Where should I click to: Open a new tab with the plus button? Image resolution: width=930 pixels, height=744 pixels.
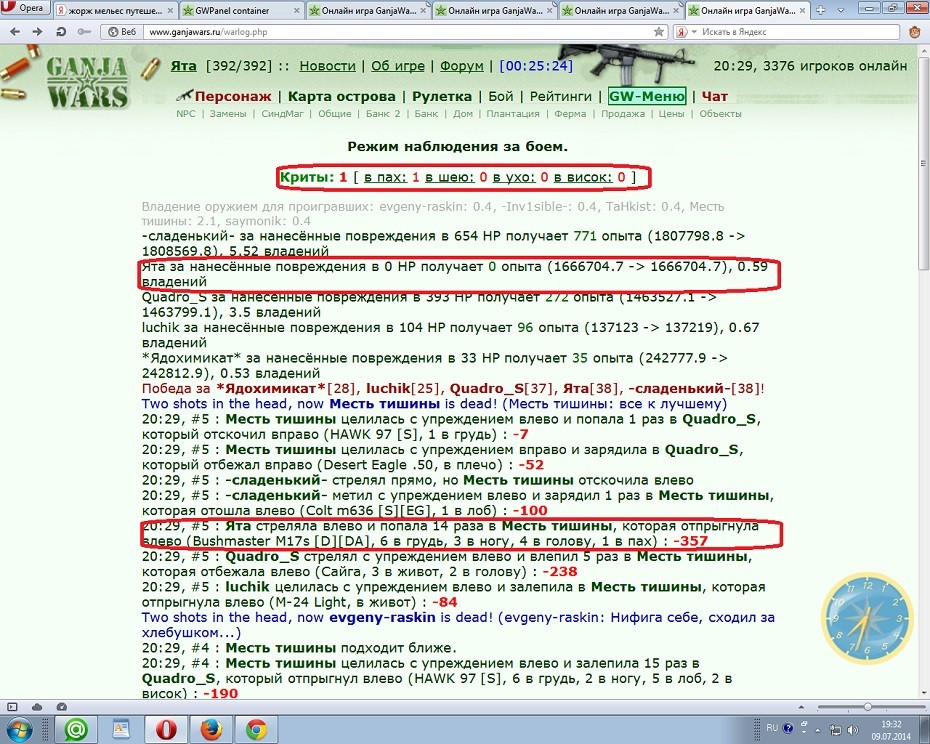click(821, 10)
